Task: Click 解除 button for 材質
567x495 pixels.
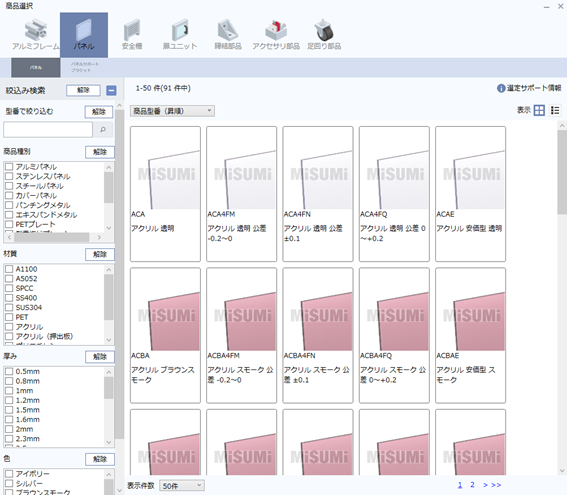Action: click(100, 254)
